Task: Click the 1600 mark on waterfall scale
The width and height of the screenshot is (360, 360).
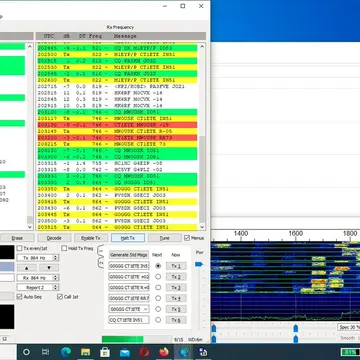Action: [295, 234]
